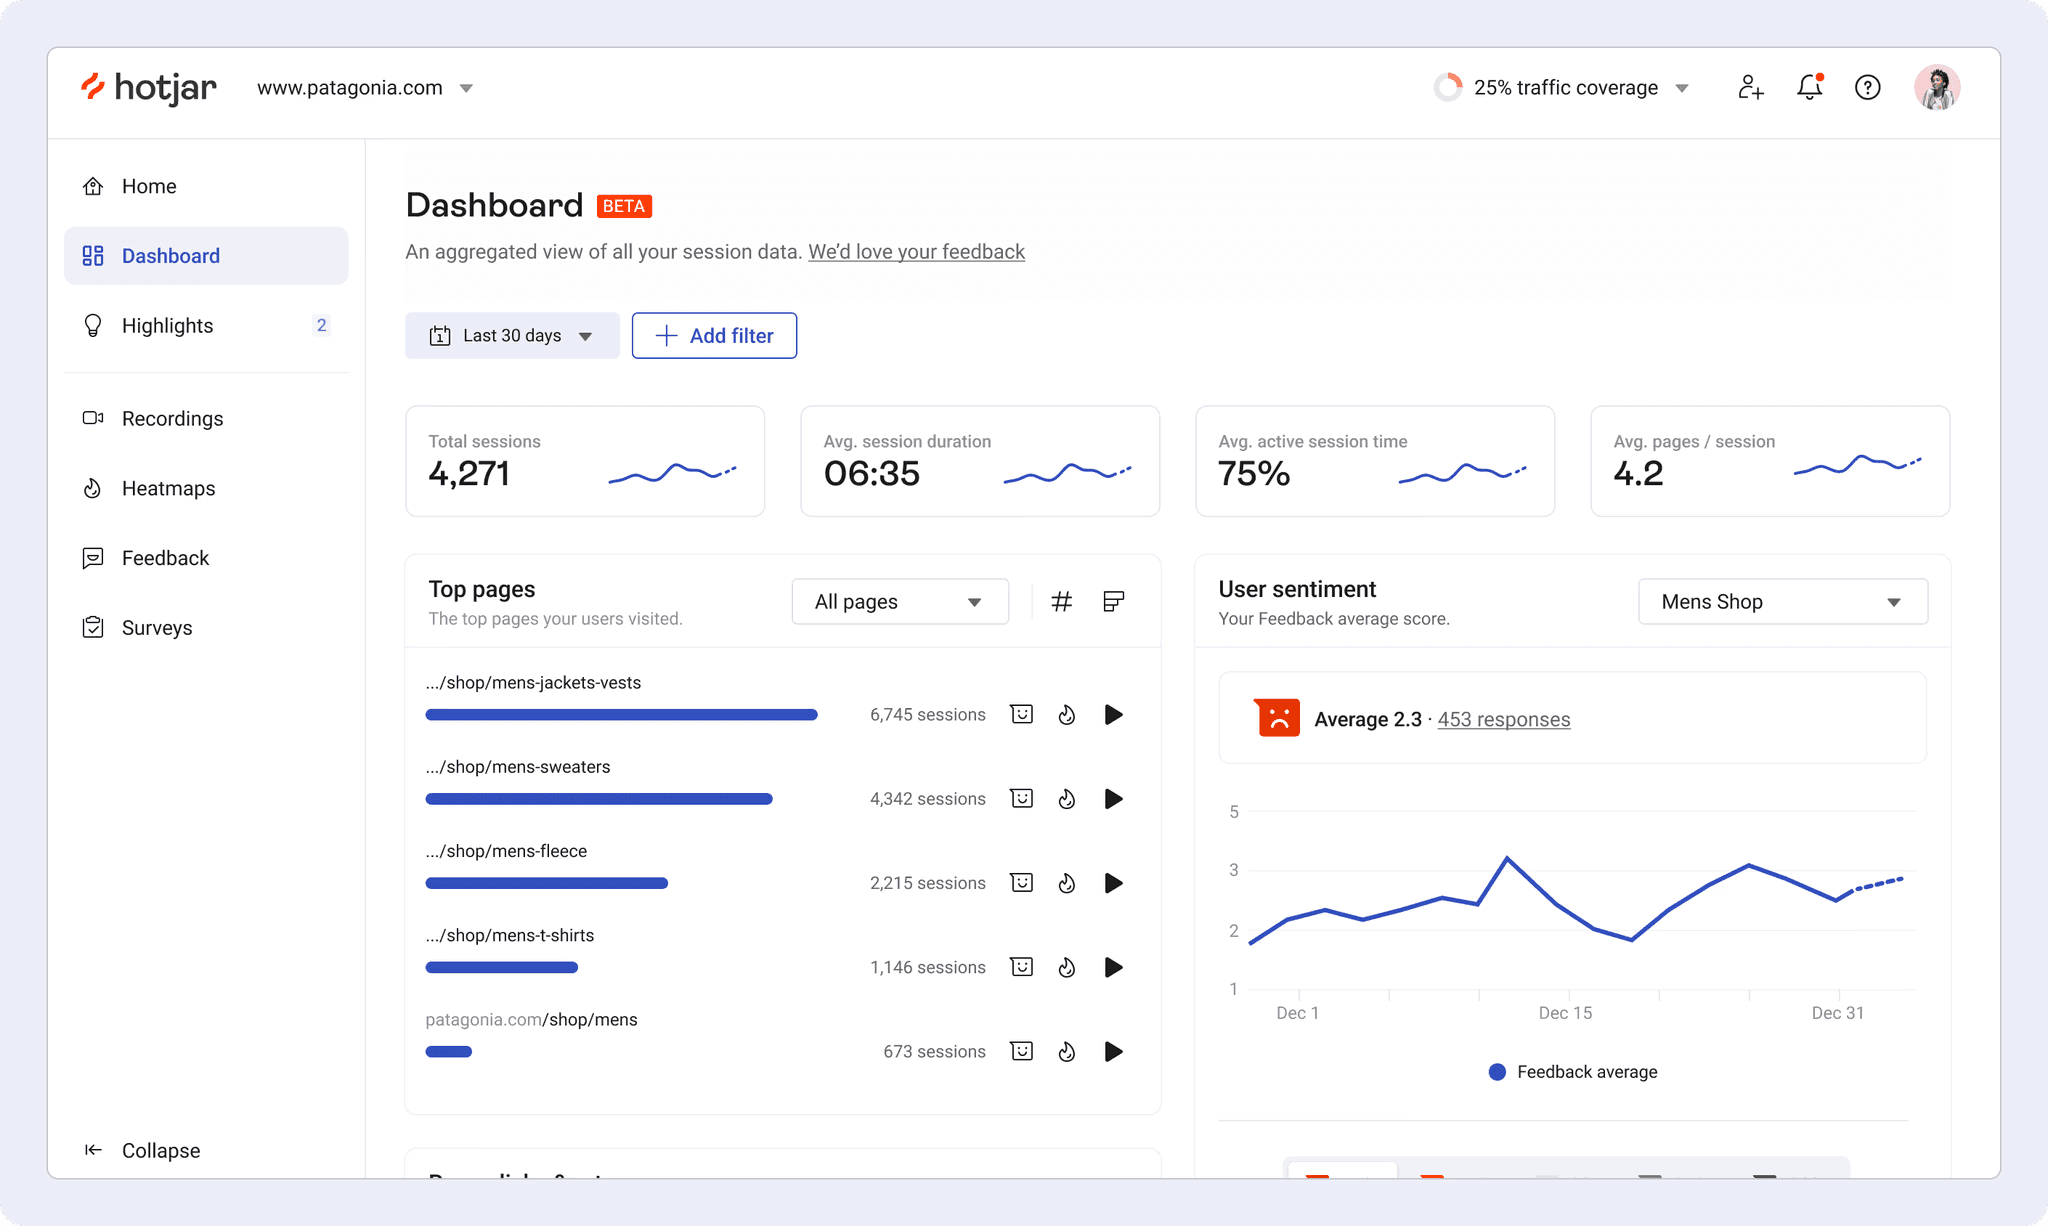Open the Mens Shop sentiment dropdown

(1783, 601)
